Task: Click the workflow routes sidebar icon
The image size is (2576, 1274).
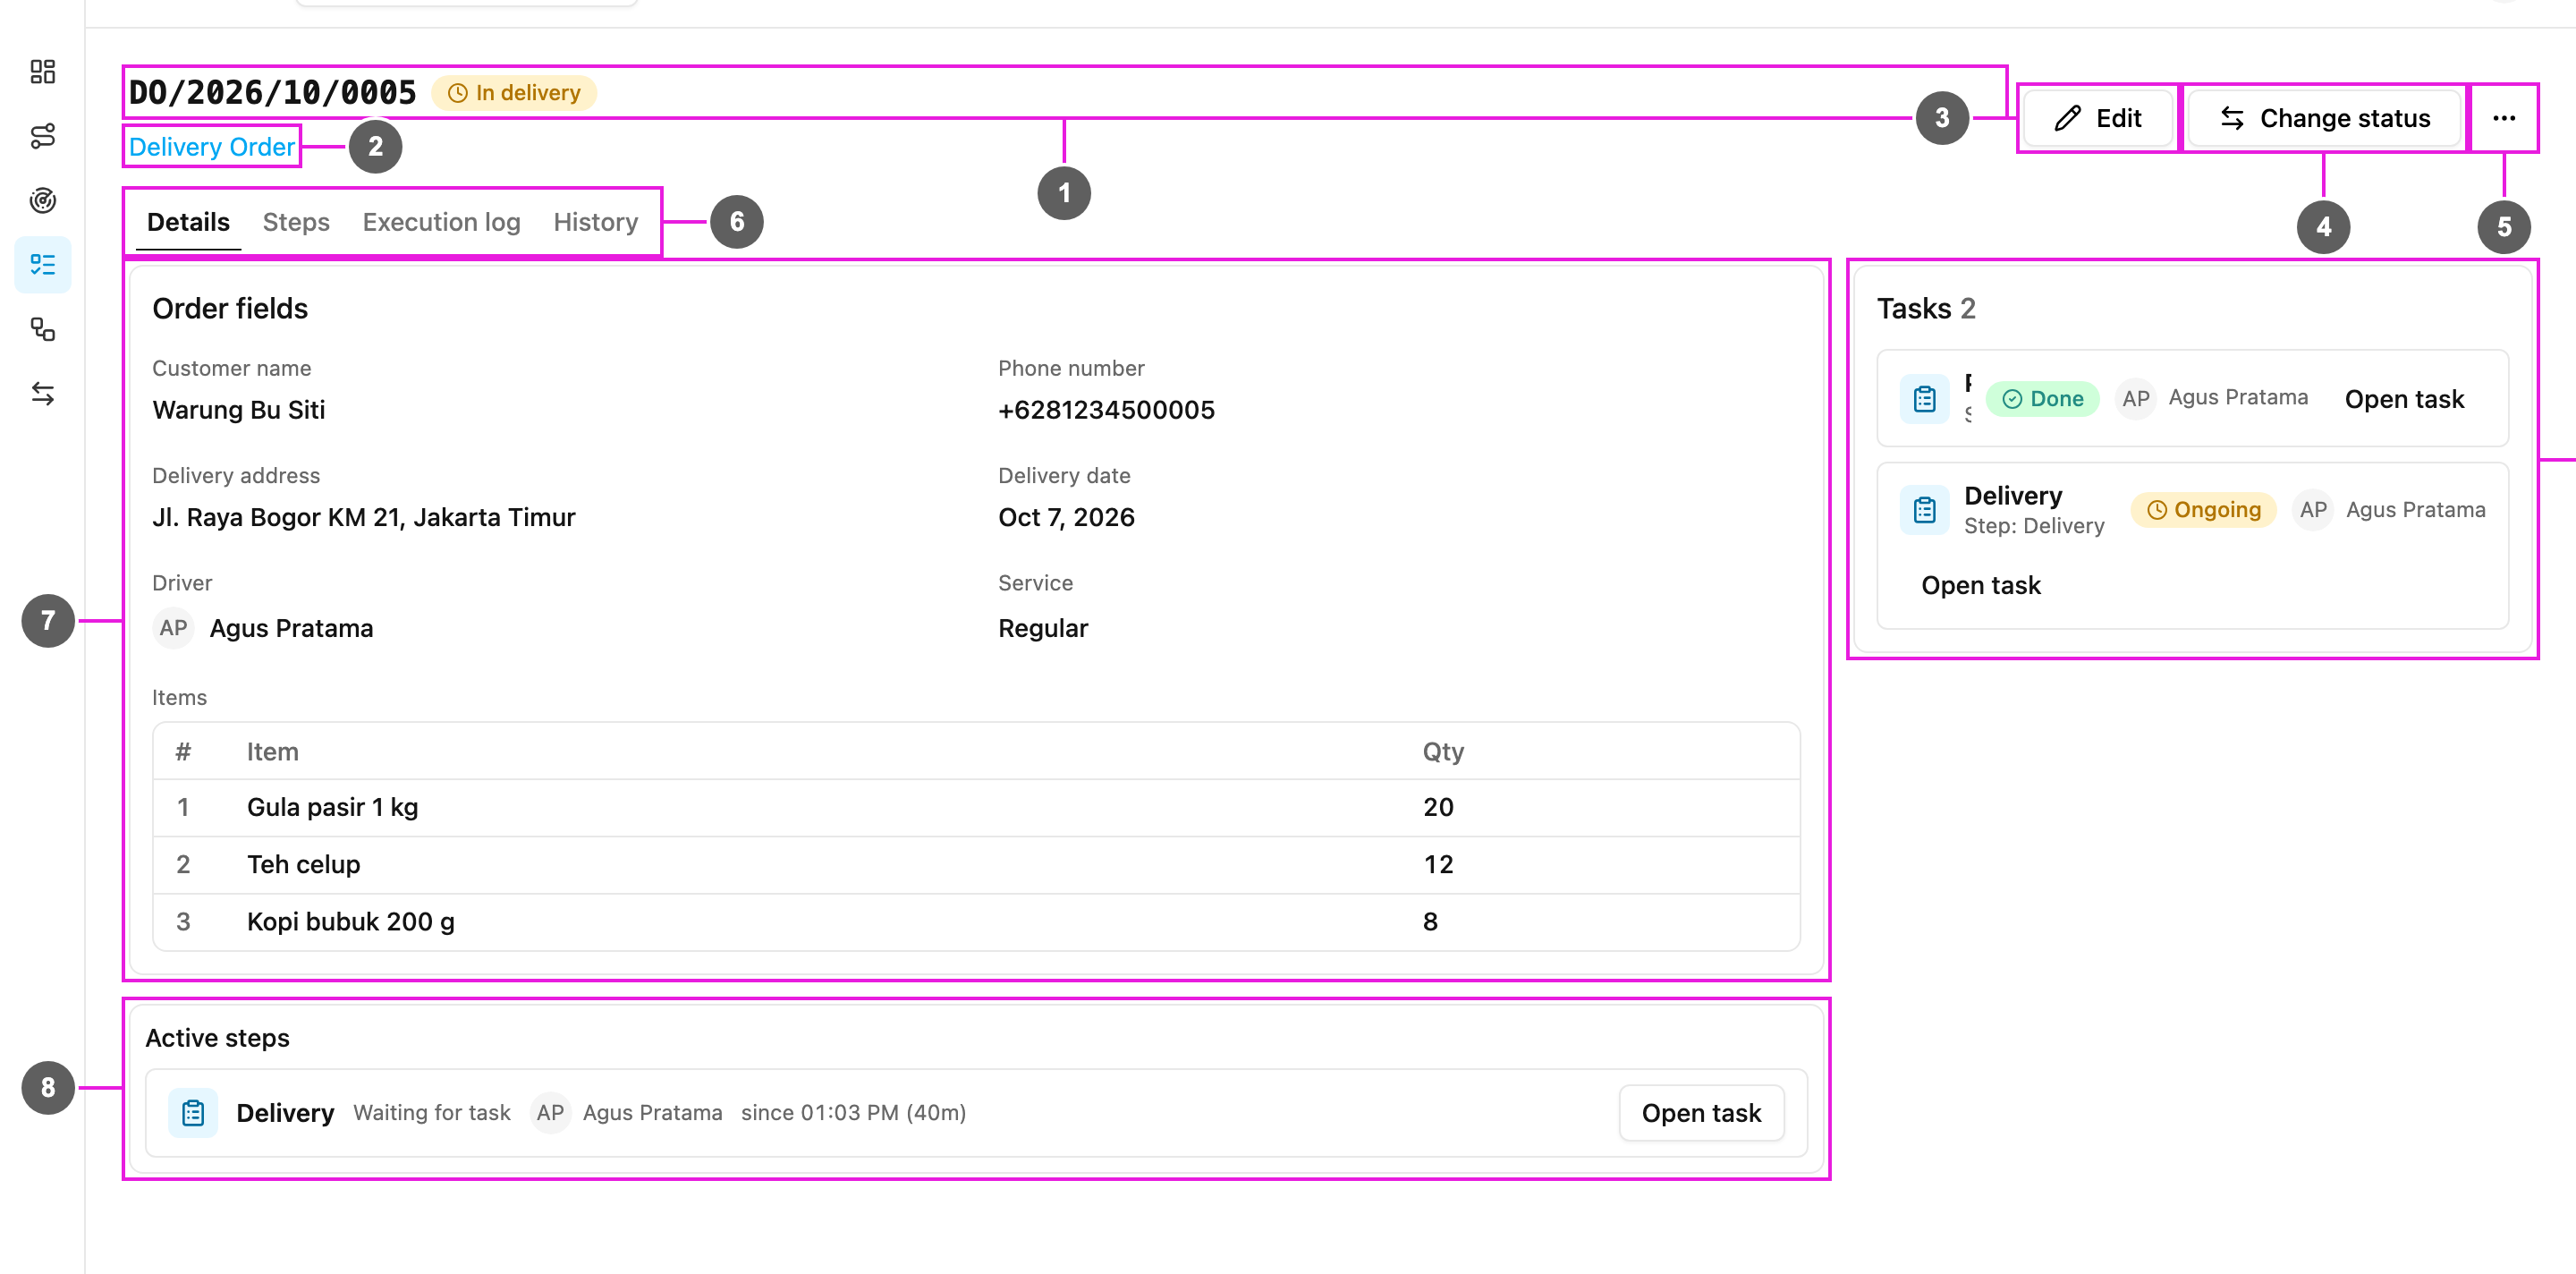Action: [x=42, y=136]
